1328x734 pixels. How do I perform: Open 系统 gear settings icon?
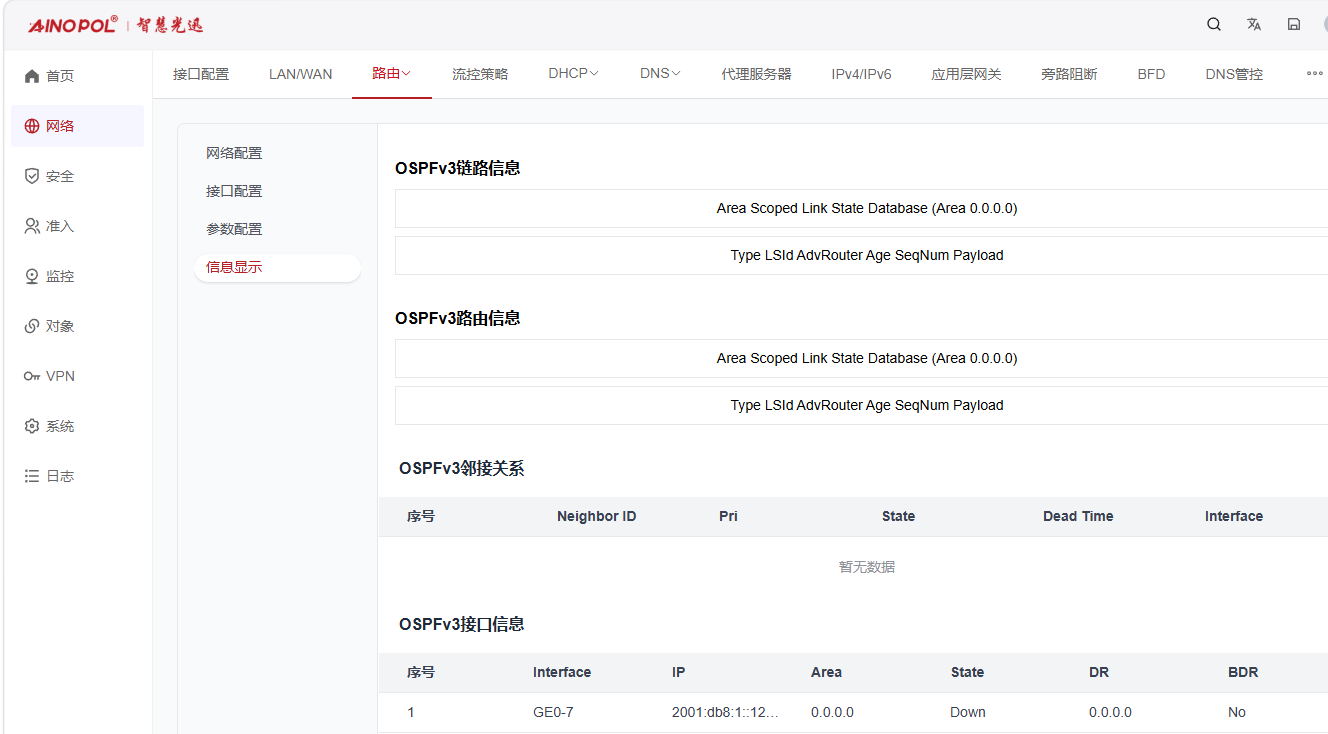click(x=32, y=426)
